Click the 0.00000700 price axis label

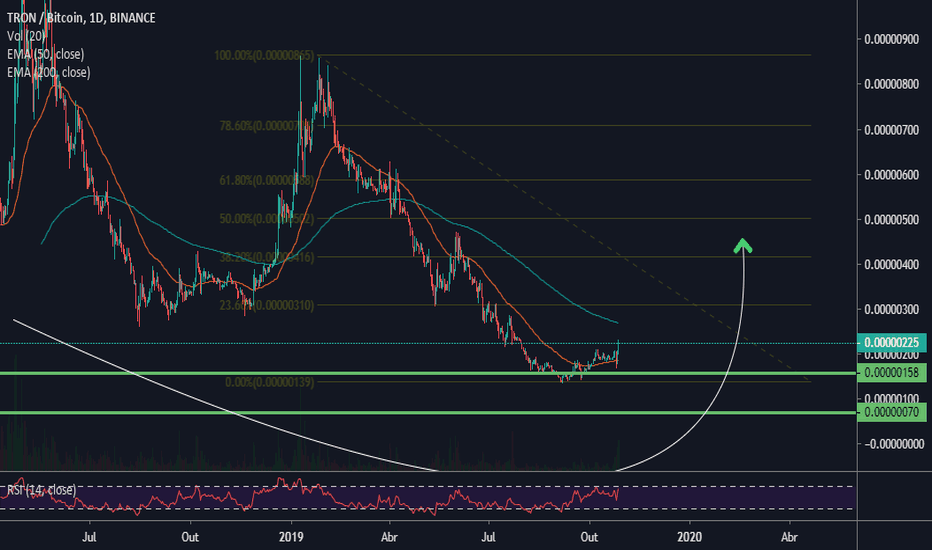pyautogui.click(x=892, y=130)
